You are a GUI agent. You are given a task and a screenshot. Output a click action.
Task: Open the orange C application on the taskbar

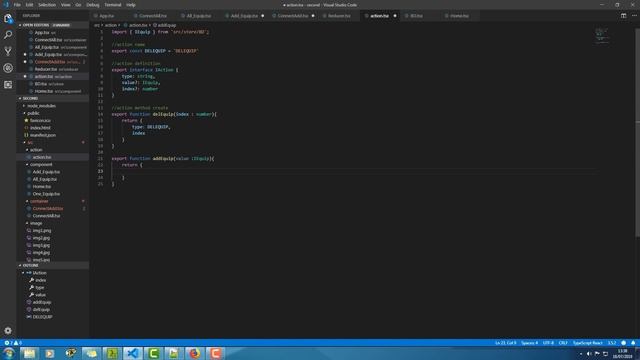(215, 353)
